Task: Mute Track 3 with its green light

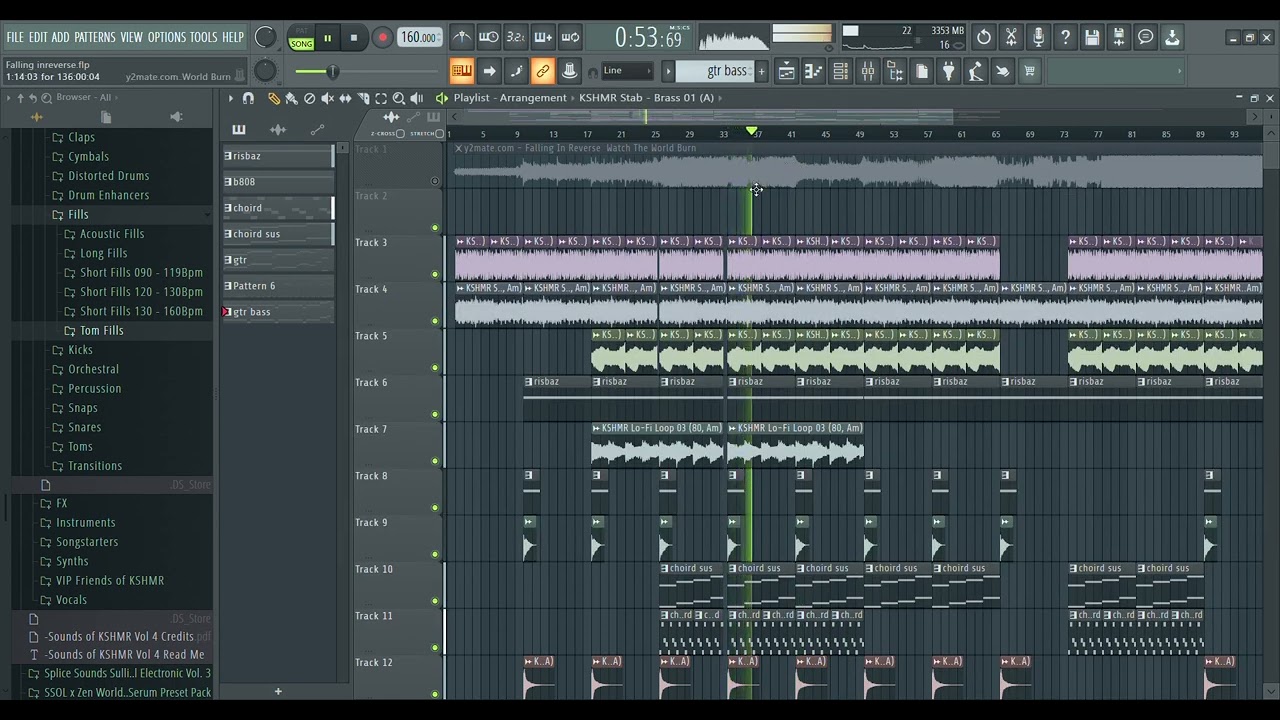Action: pyautogui.click(x=435, y=274)
